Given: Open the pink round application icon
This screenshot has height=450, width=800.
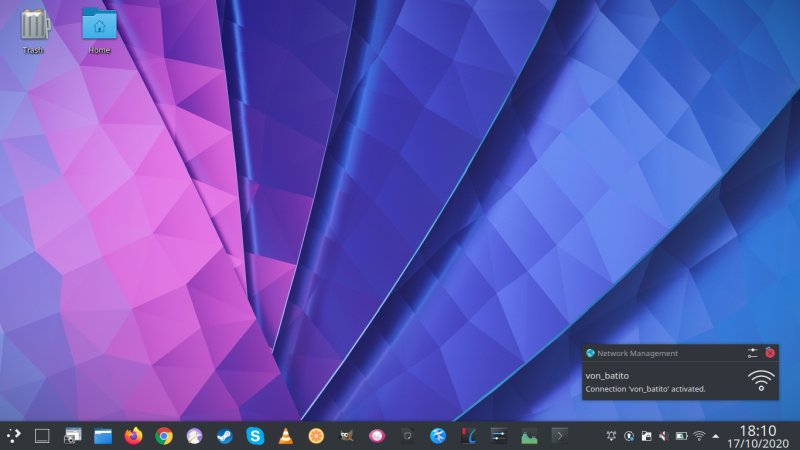Looking at the screenshot, I should (x=377, y=436).
